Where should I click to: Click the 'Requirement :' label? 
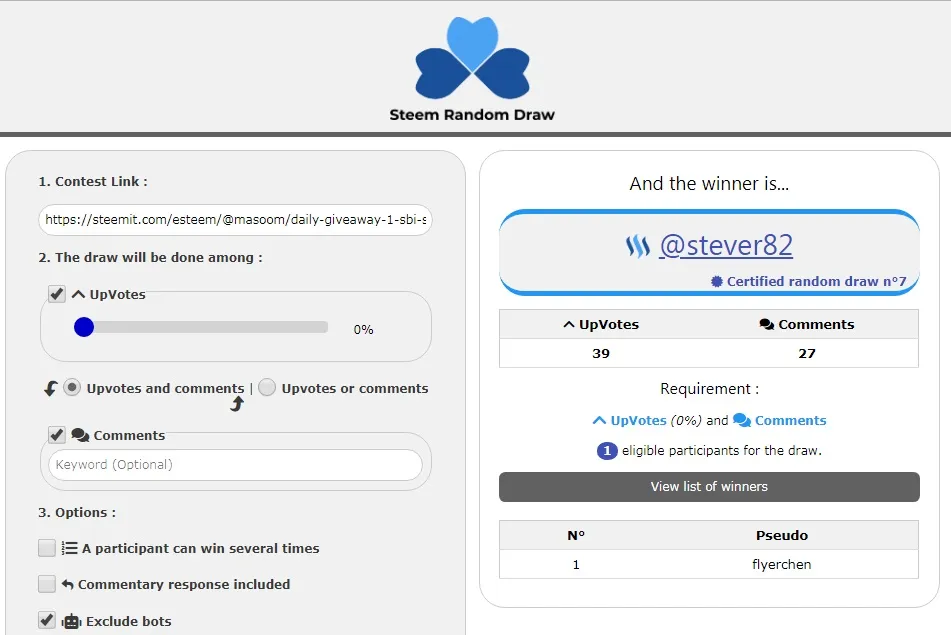point(709,389)
